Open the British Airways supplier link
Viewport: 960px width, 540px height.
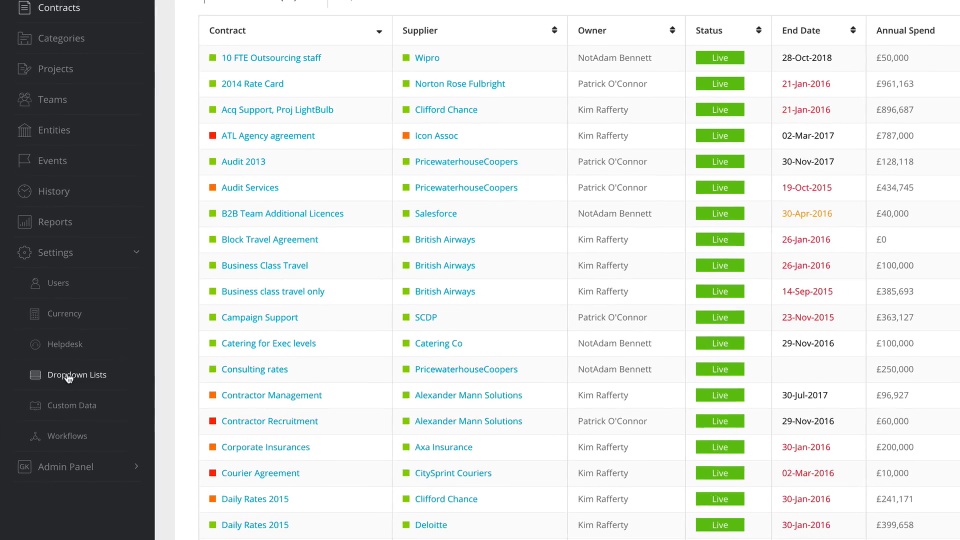445,240
